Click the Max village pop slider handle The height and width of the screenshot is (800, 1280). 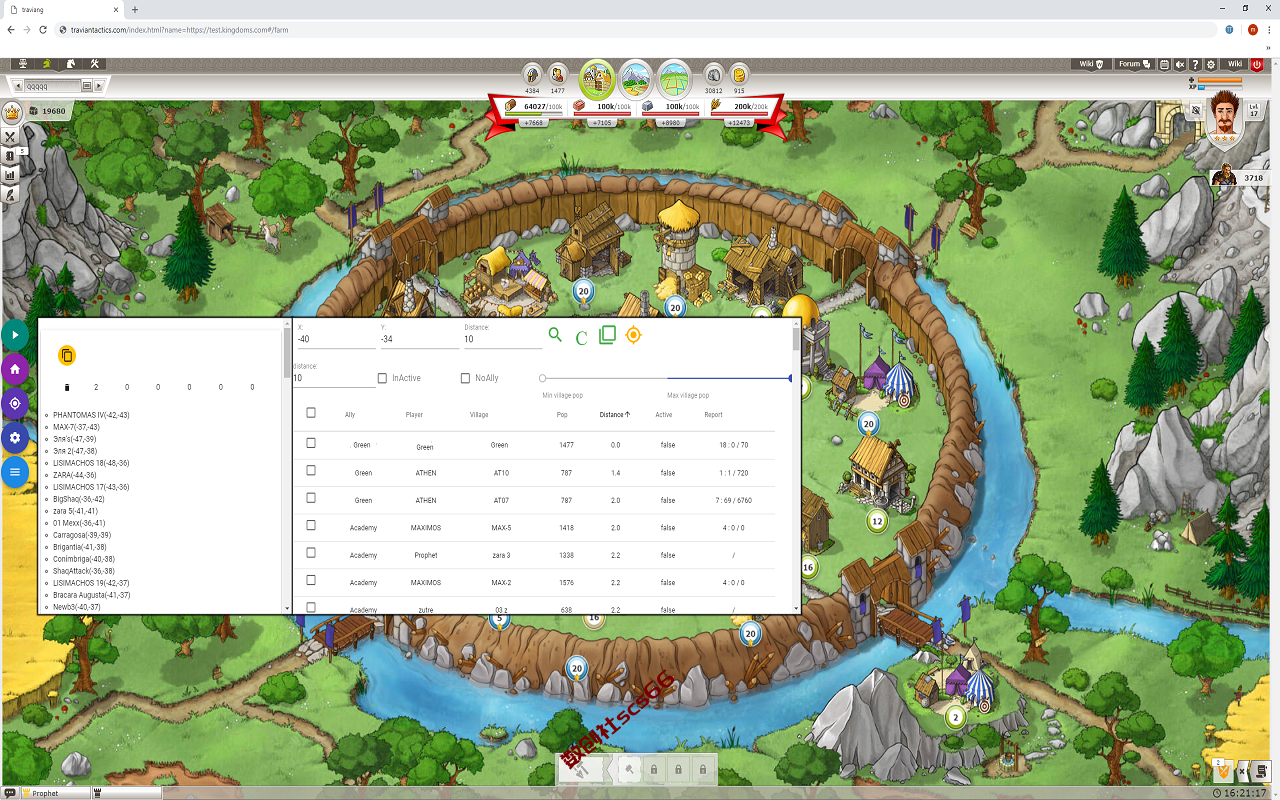pos(790,378)
